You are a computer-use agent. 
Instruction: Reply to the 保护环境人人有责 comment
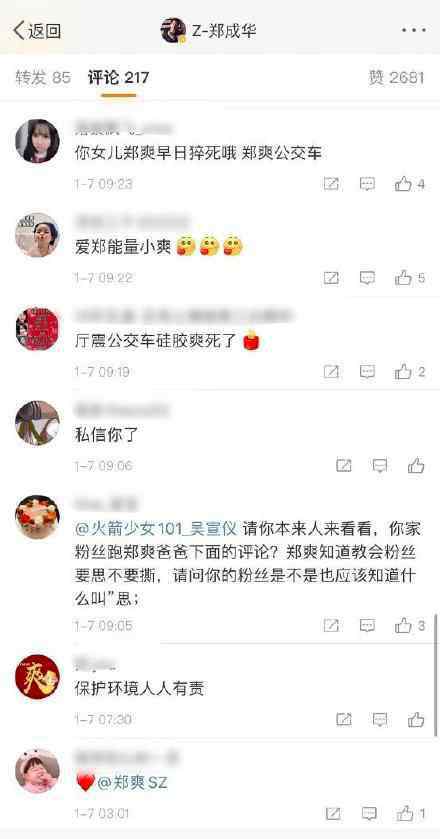tap(380, 719)
